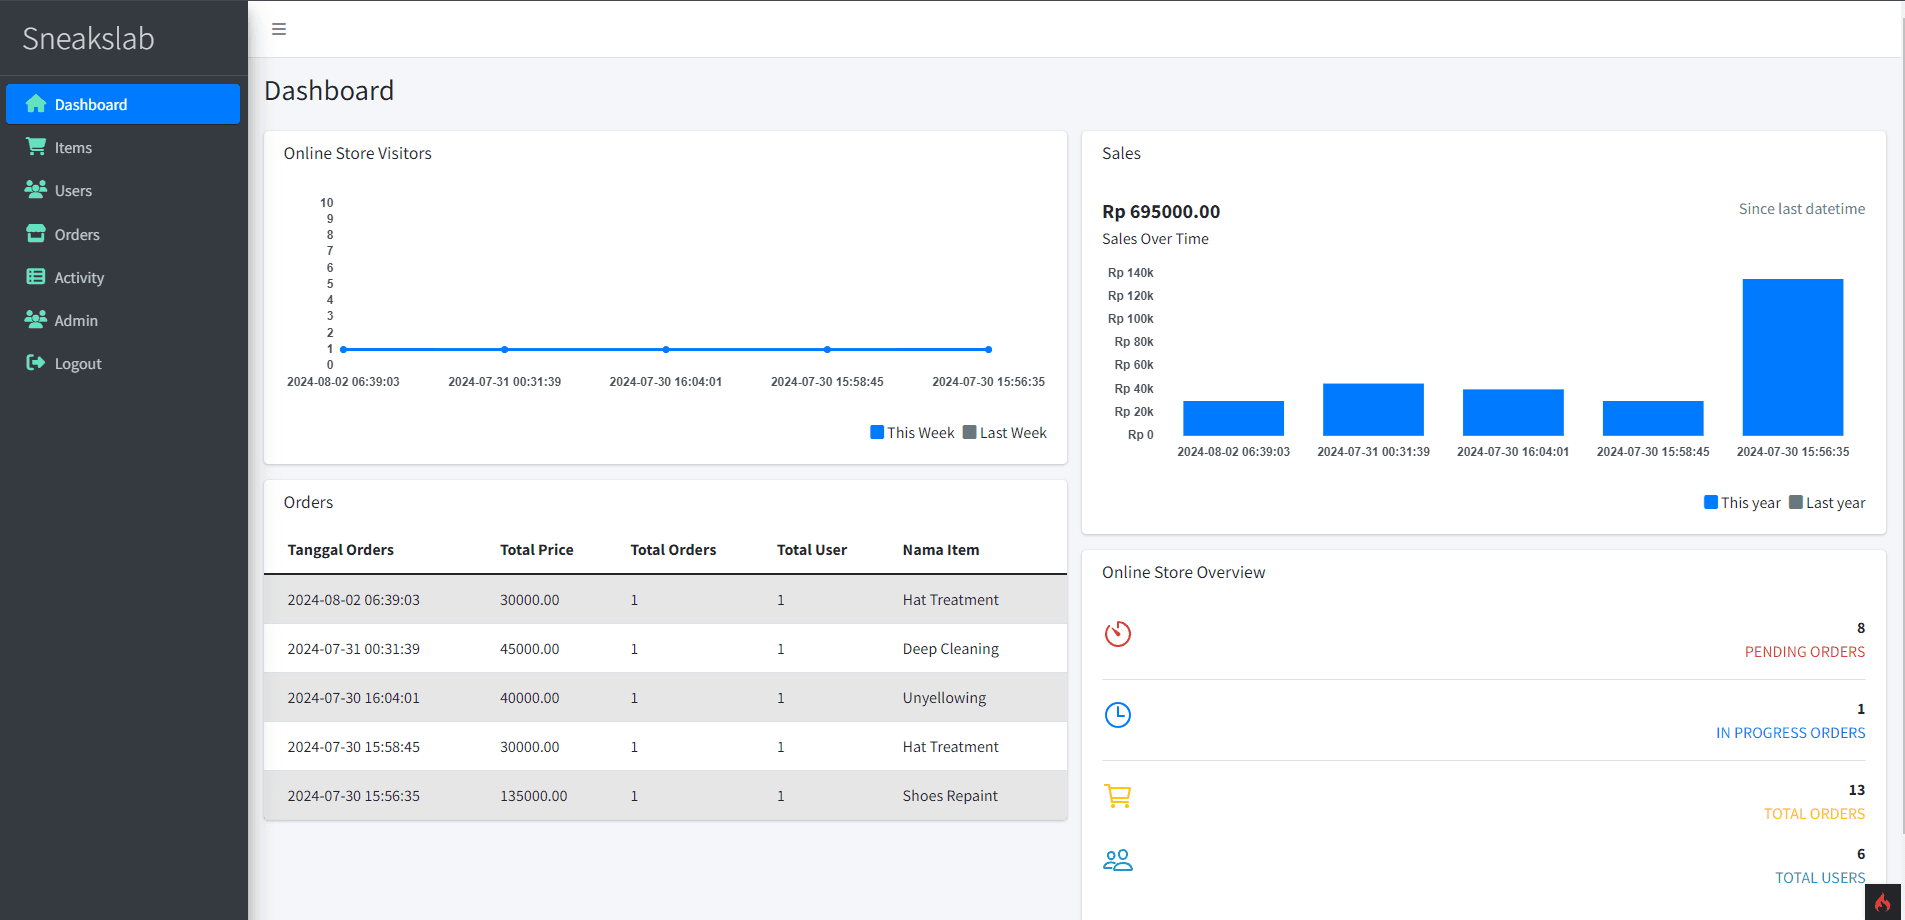Screen dimensions: 1905x920
Task: Click the Items cart icon in sidebar
Action: point(36,147)
